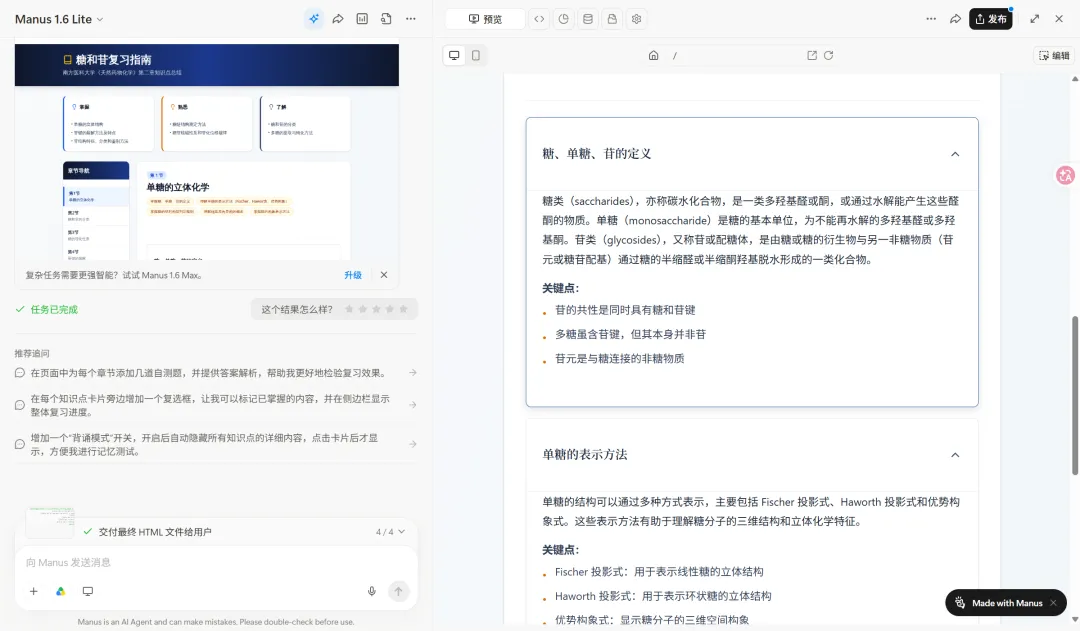Expand the preview panel to fullscreen
The image size is (1080, 631).
tap(1035, 19)
